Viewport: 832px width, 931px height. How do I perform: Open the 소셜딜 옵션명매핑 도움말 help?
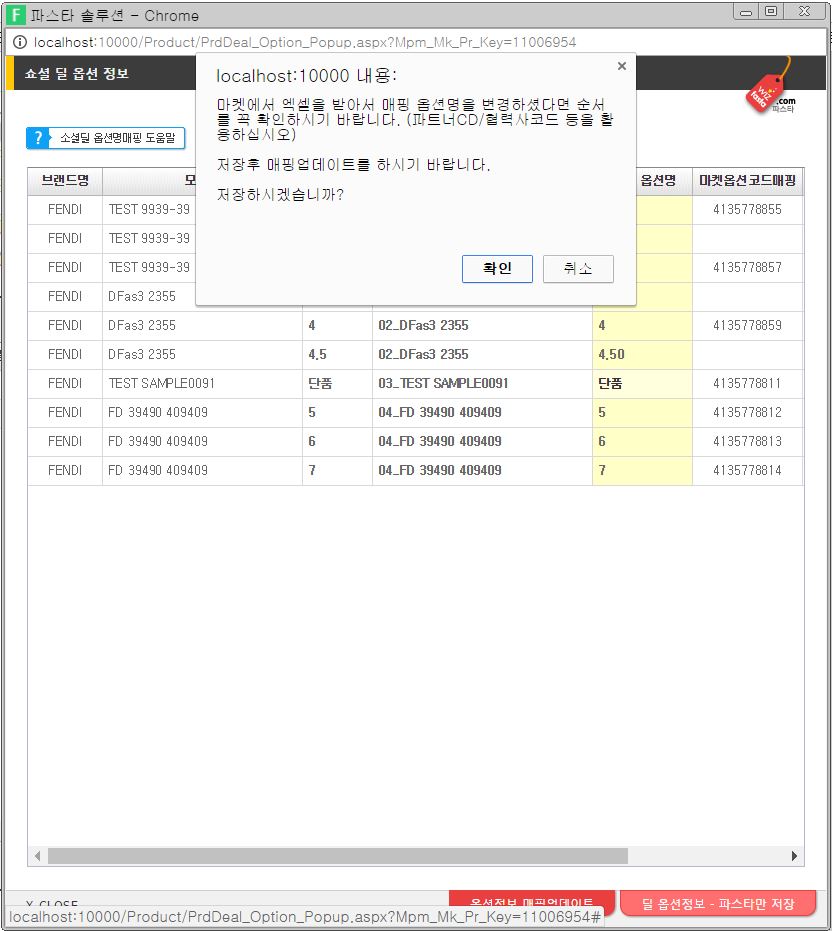pos(106,138)
